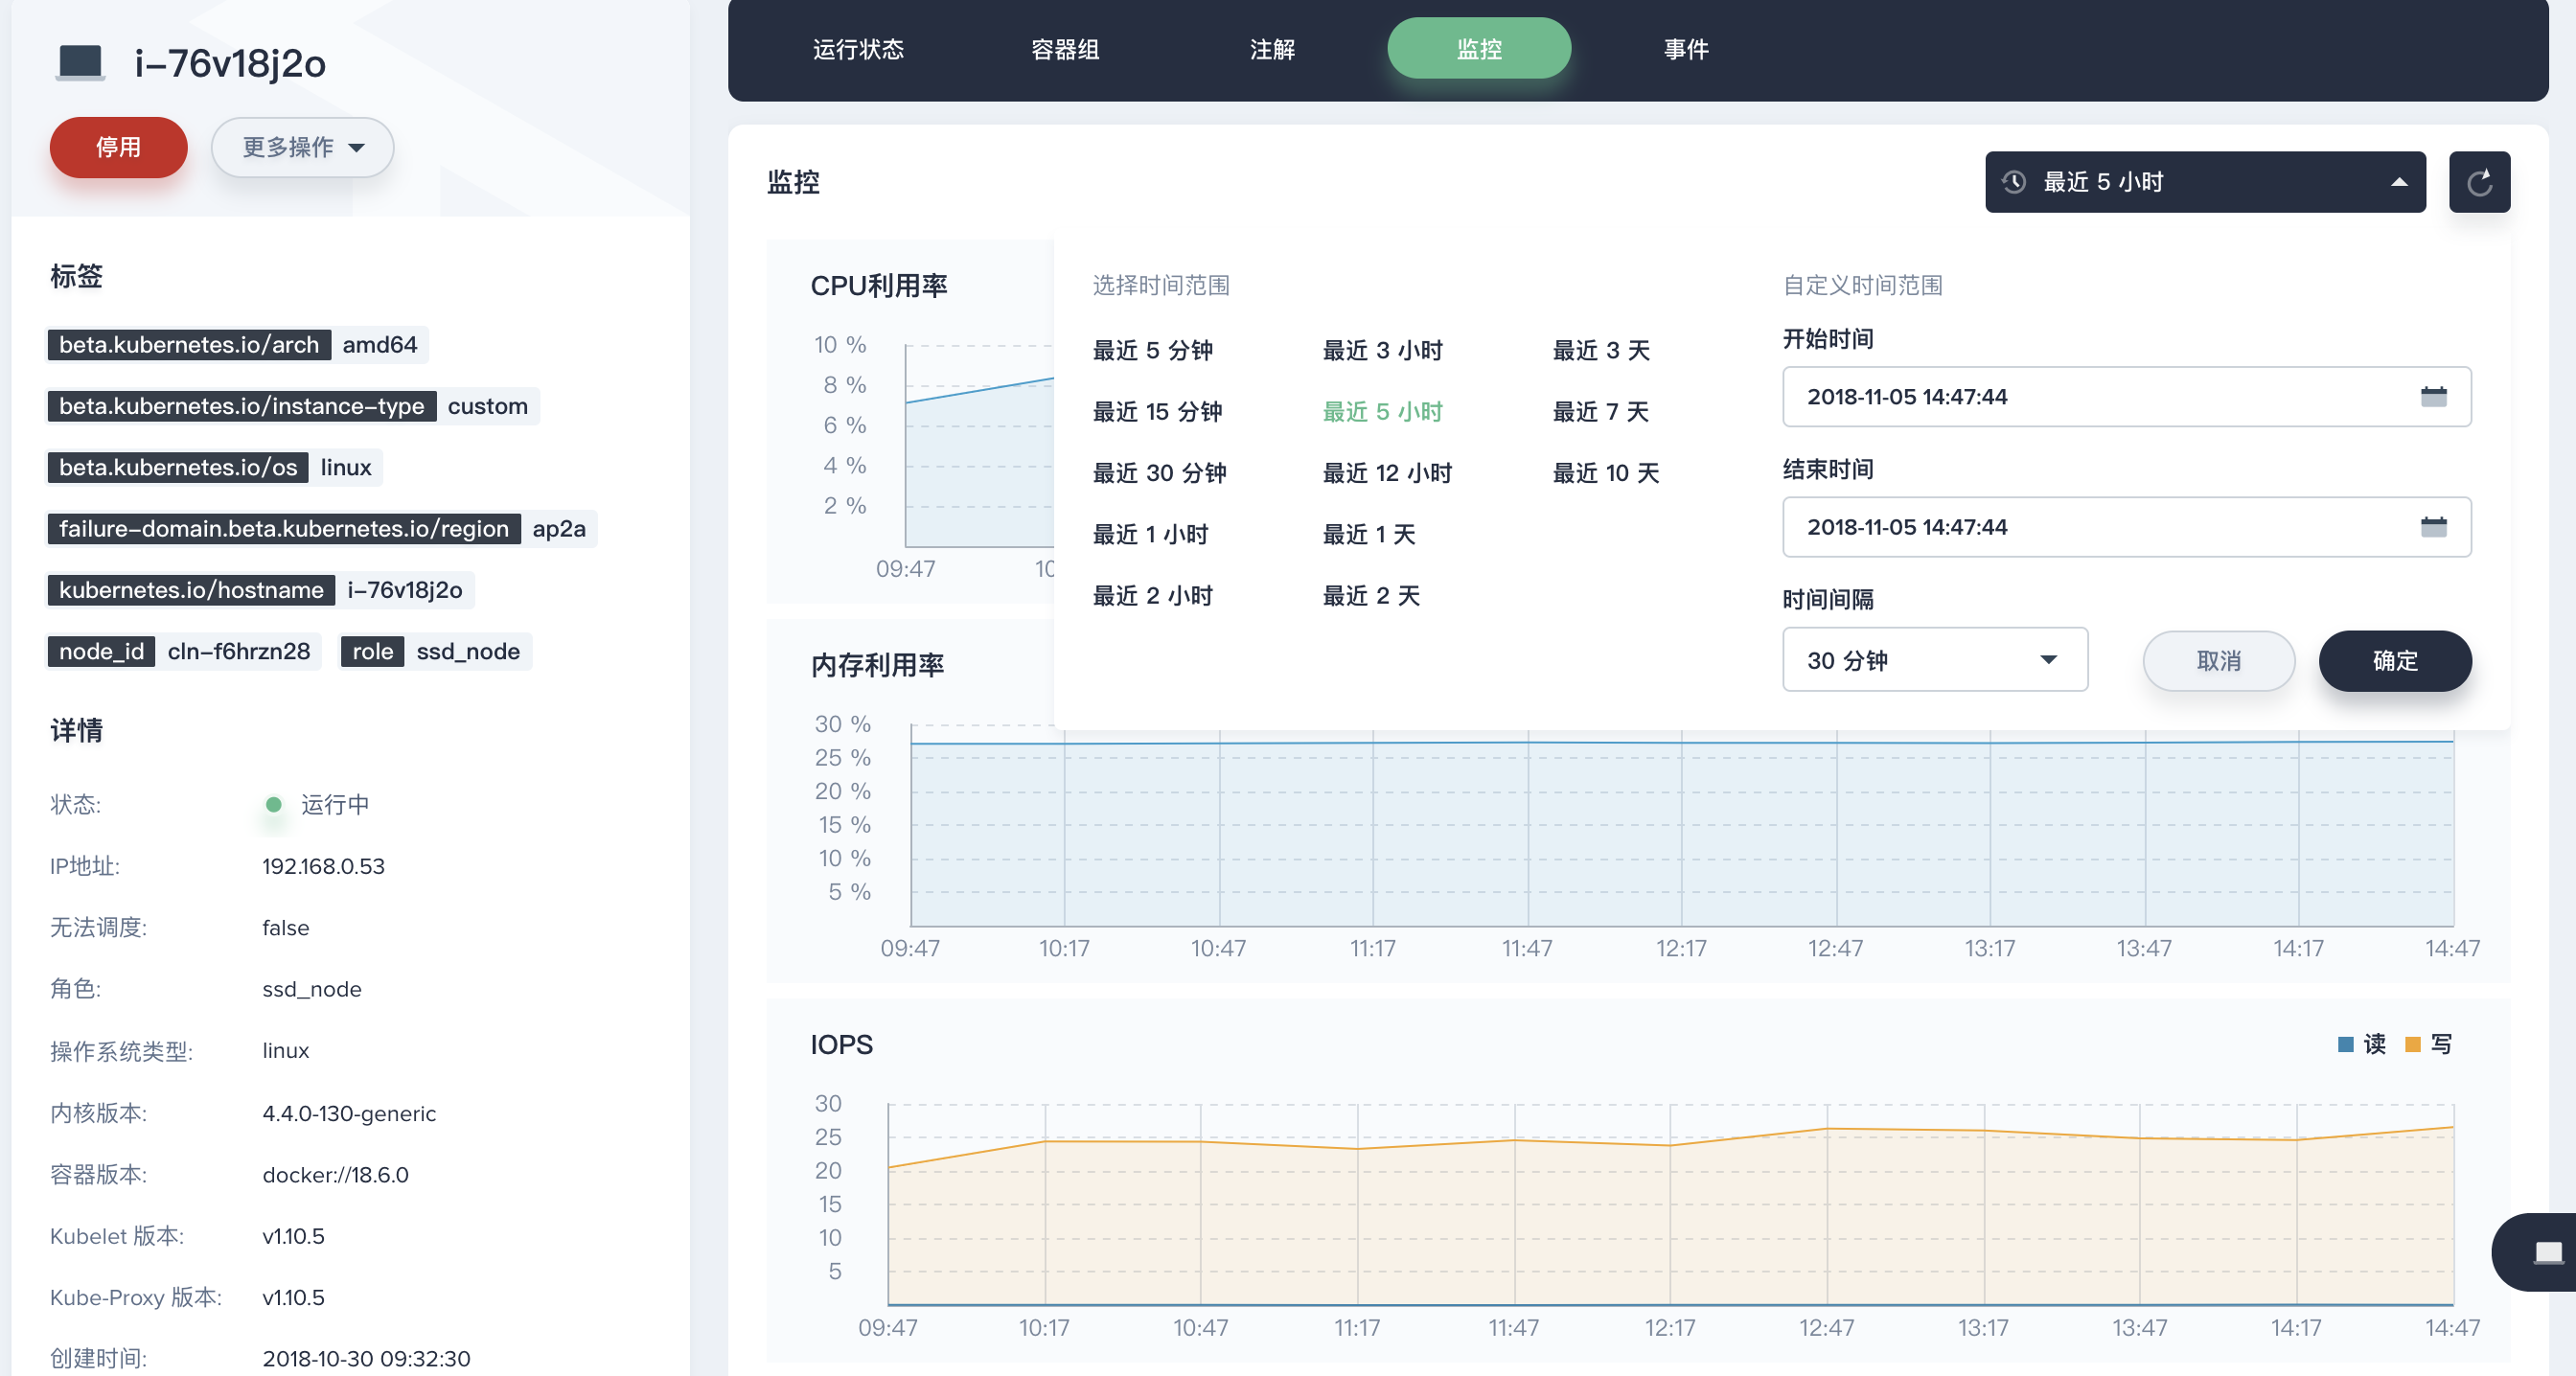Select 最近 10 天 time range

1605,472
